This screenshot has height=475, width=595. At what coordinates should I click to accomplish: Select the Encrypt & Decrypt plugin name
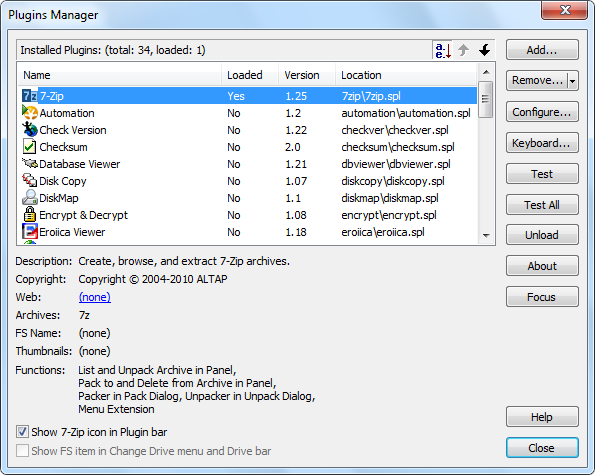(x=83, y=215)
